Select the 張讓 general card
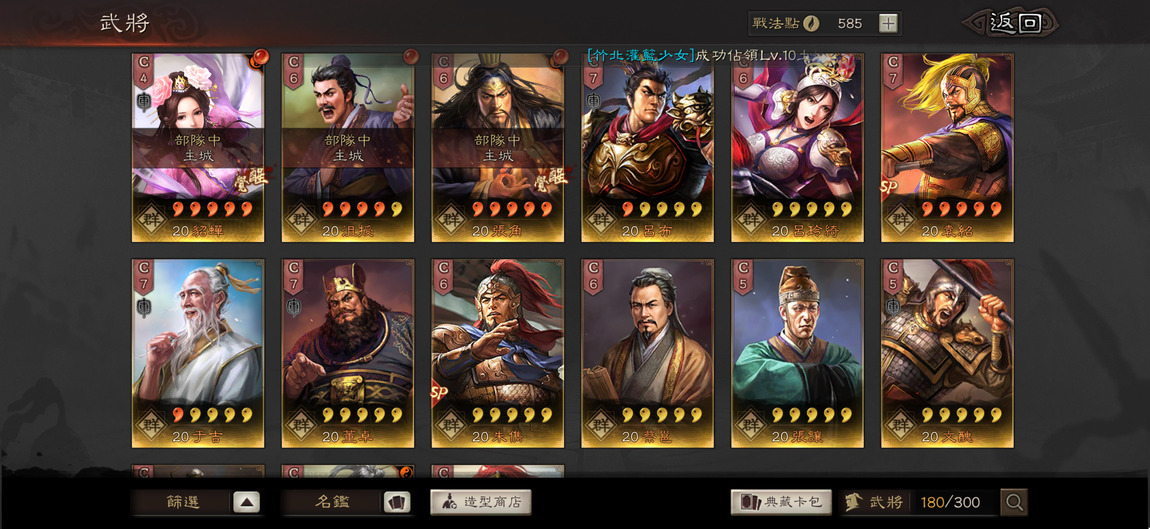The image size is (1150, 529). click(797, 353)
